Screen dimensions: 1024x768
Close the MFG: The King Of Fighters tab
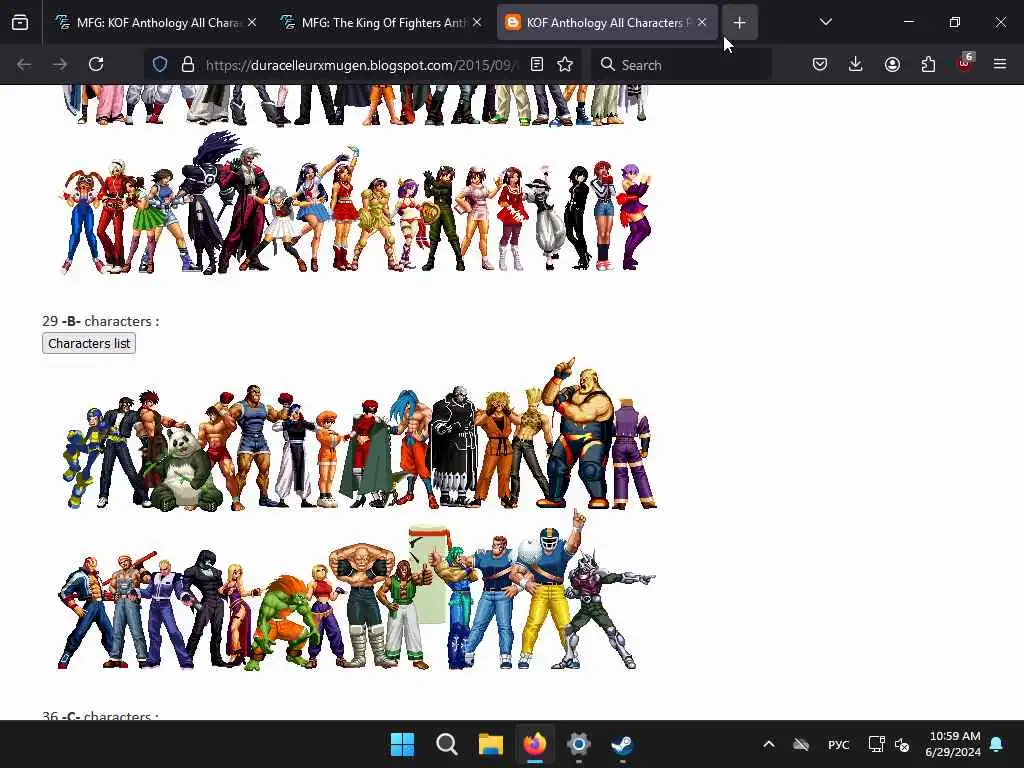[477, 23]
